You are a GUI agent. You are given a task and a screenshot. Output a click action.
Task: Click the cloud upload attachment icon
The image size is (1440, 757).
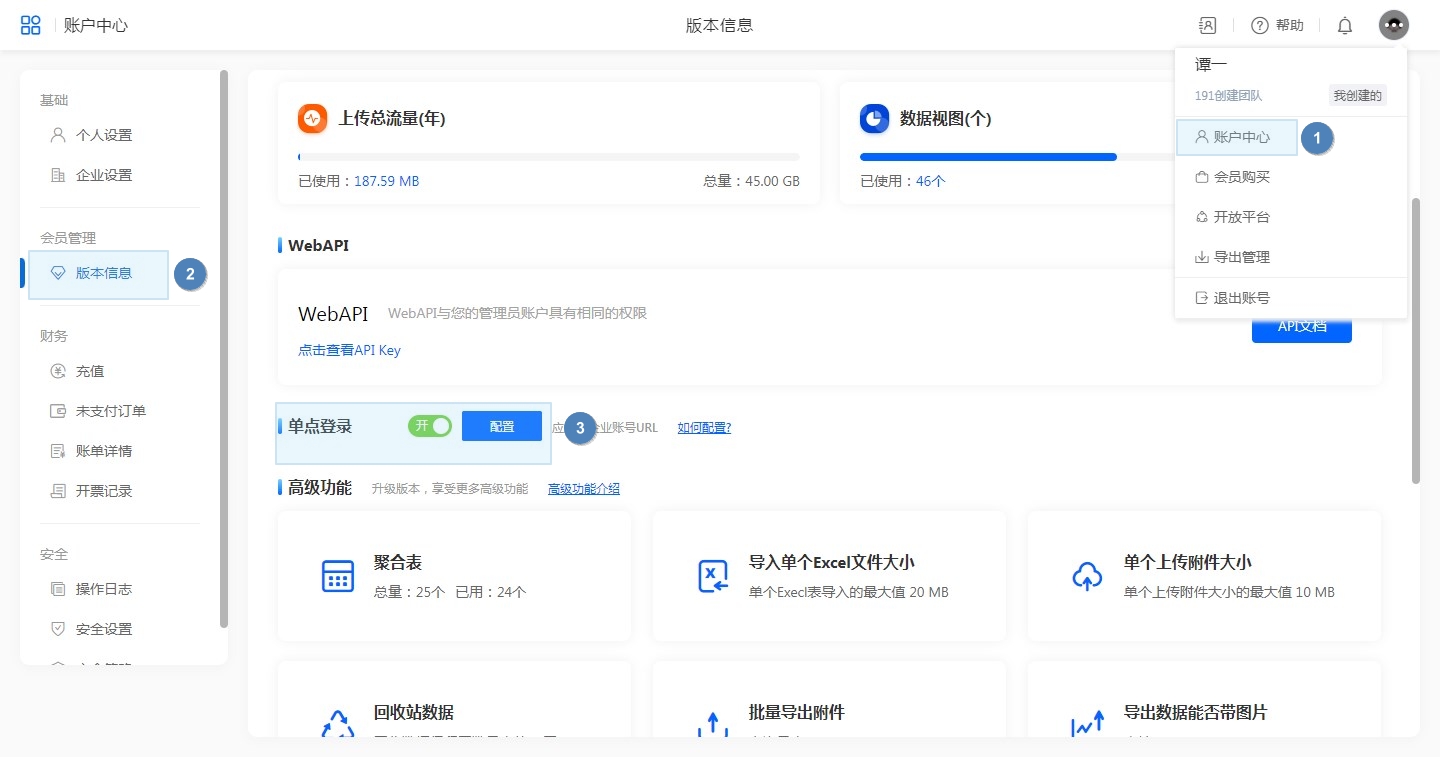[x=1087, y=576]
